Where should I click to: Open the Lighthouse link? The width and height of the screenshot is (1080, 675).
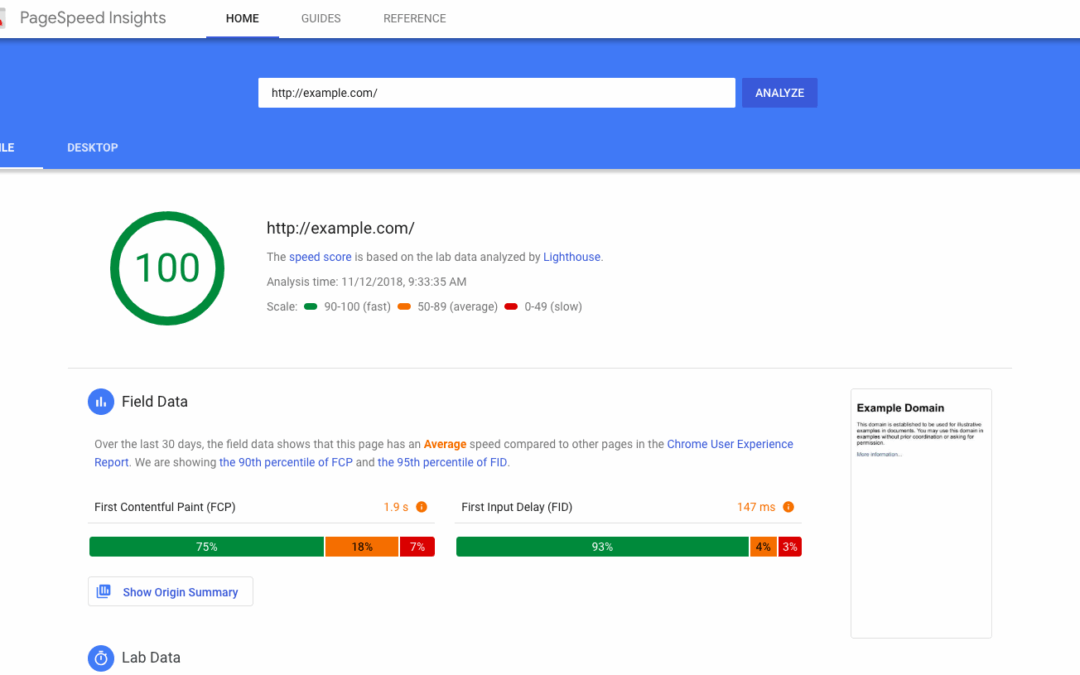coord(572,257)
